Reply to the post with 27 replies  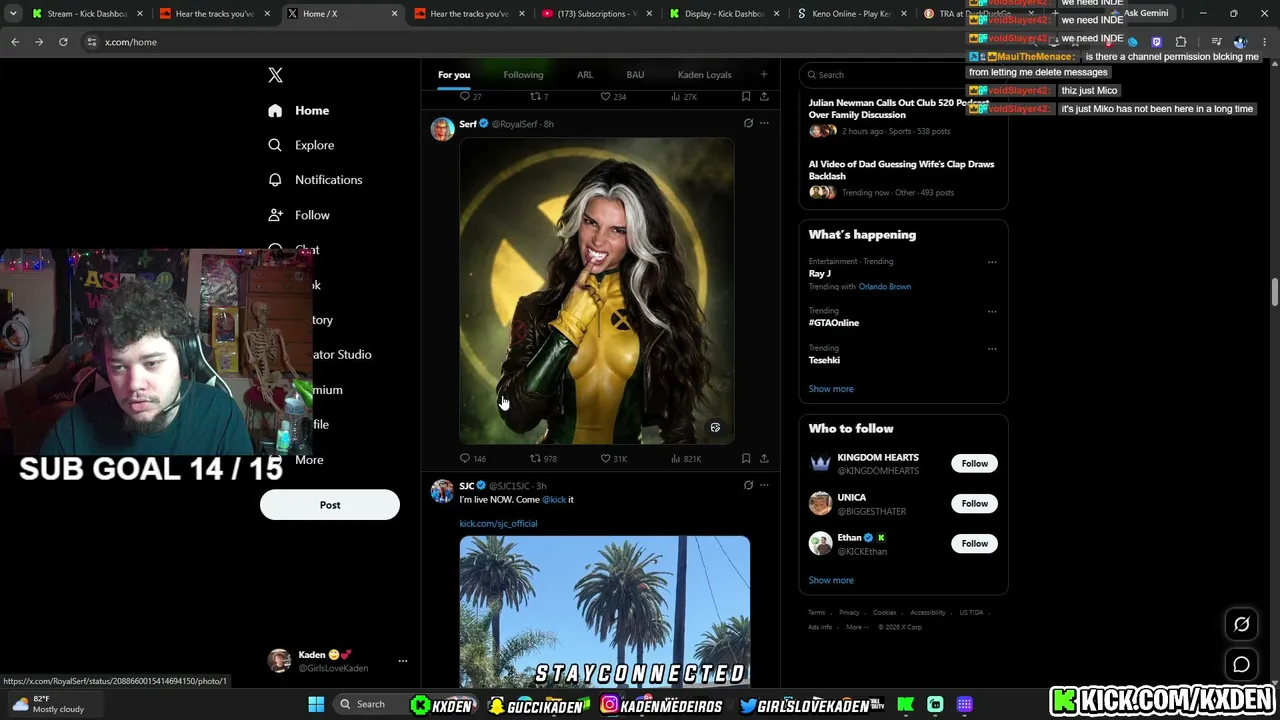(x=470, y=96)
